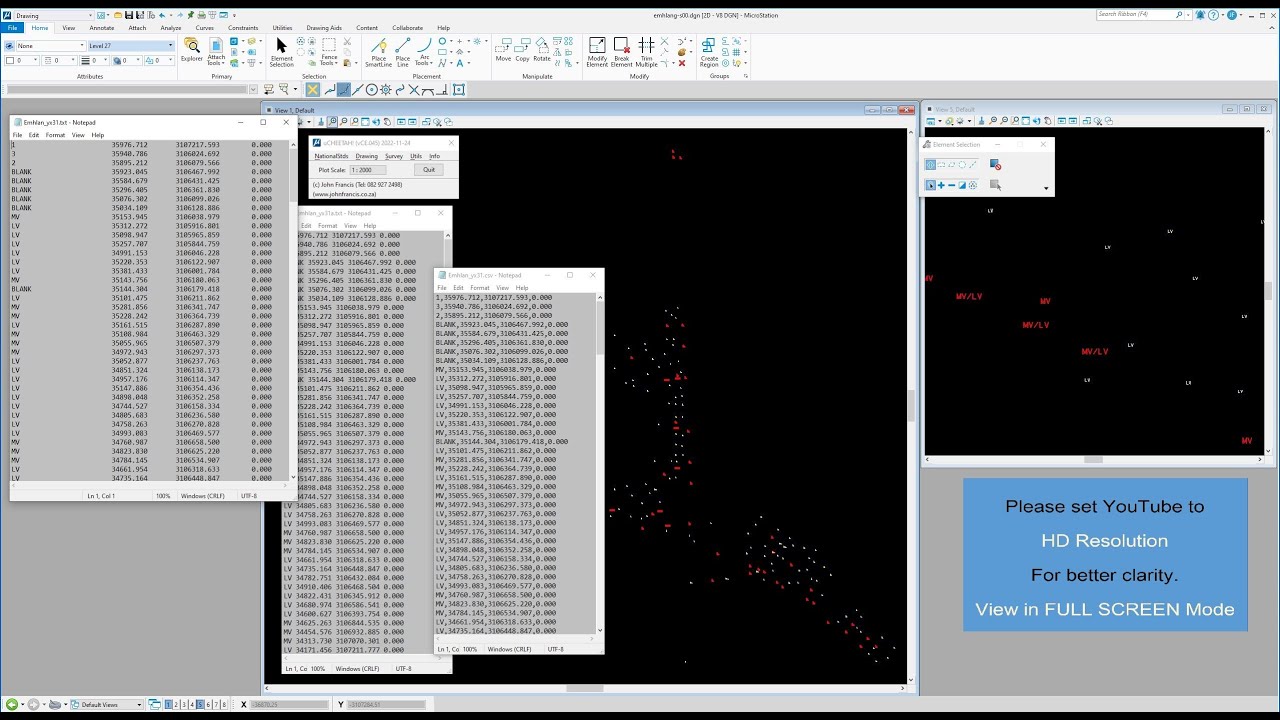Select the Place Line tool
This screenshot has height=720, width=1280.
(x=403, y=52)
